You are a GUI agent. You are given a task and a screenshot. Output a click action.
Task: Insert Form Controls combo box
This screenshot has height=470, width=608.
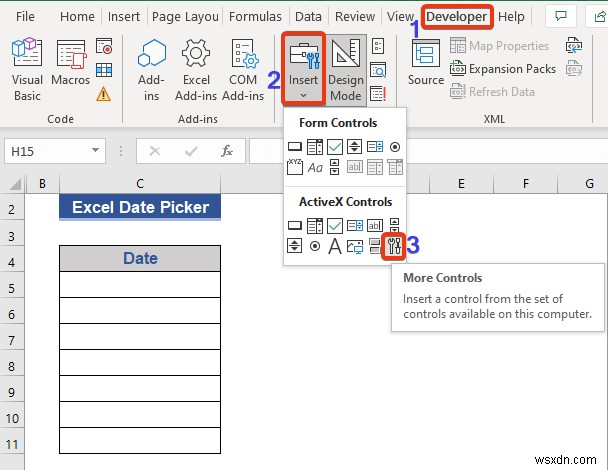tap(315, 147)
